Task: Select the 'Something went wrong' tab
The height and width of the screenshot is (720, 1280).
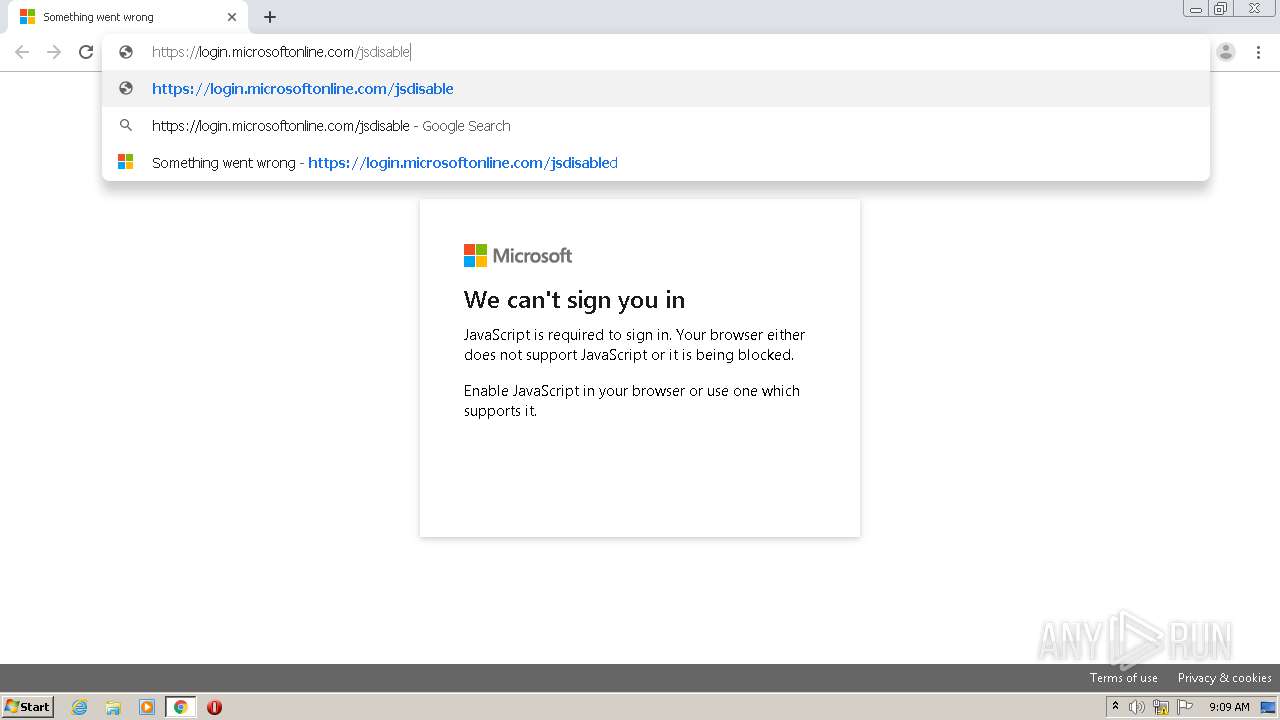Action: tap(128, 17)
